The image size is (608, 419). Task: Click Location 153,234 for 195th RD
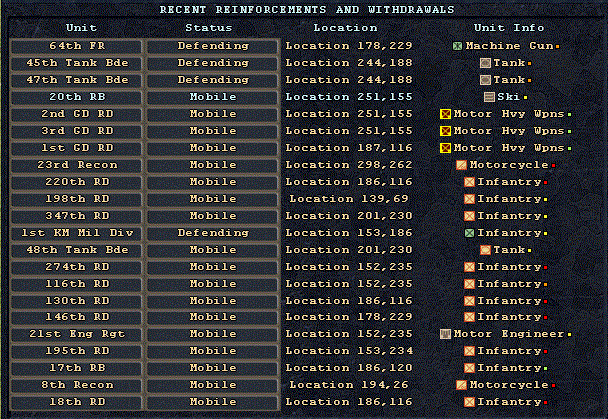(349, 351)
